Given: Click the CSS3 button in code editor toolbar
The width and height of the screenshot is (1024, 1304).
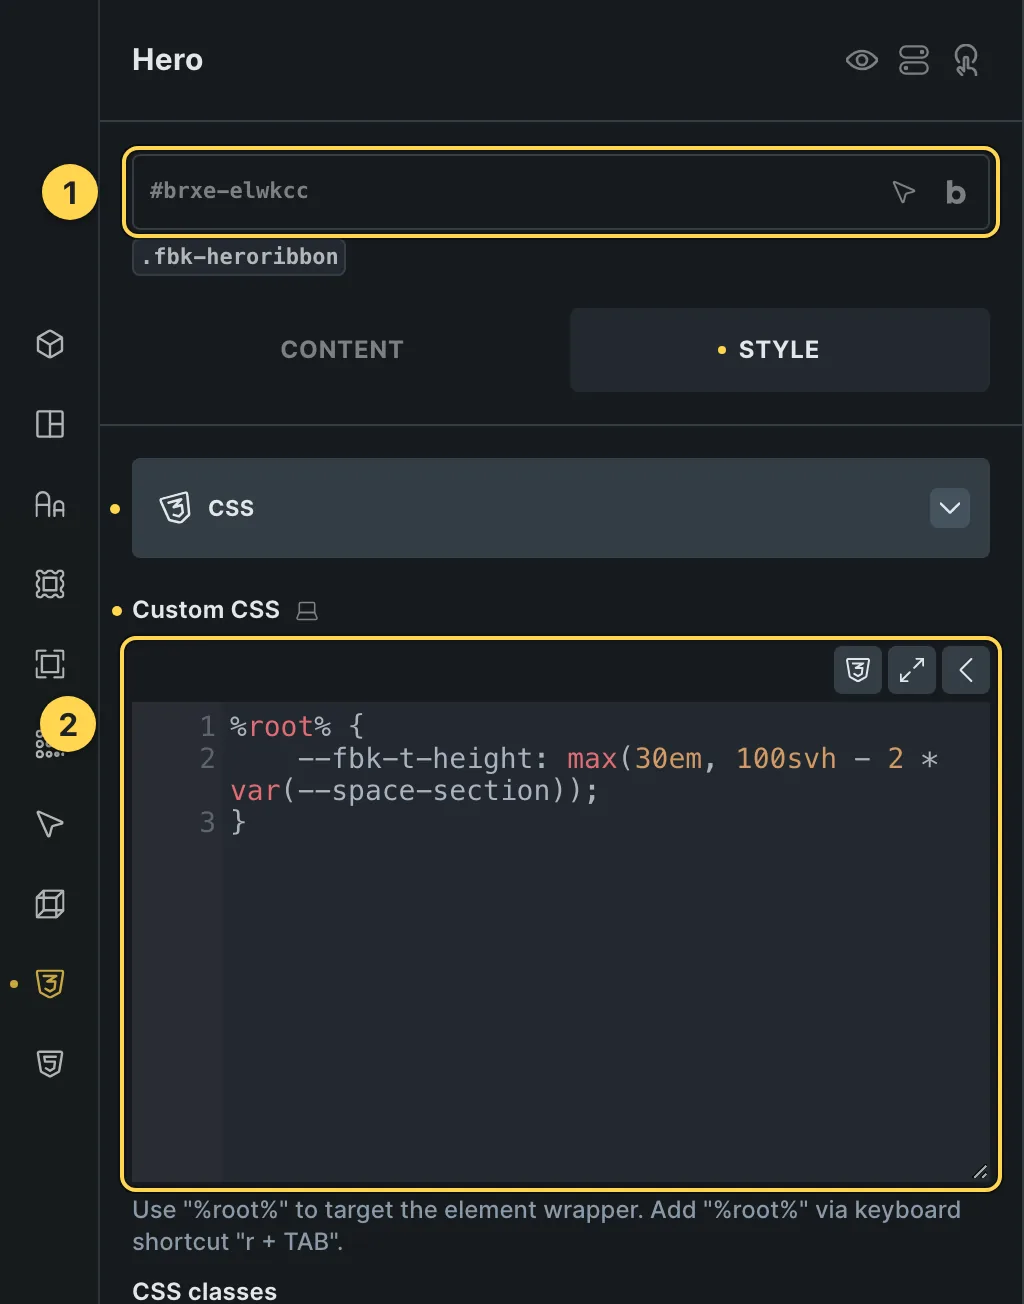Looking at the screenshot, I should (858, 670).
